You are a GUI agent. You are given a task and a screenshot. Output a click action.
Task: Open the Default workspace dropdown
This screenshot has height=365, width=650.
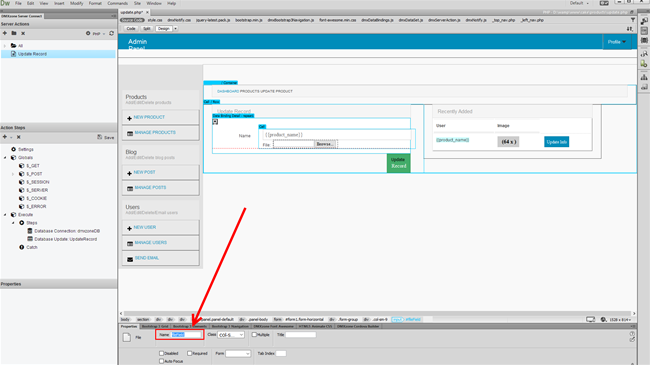click(x=580, y=3)
